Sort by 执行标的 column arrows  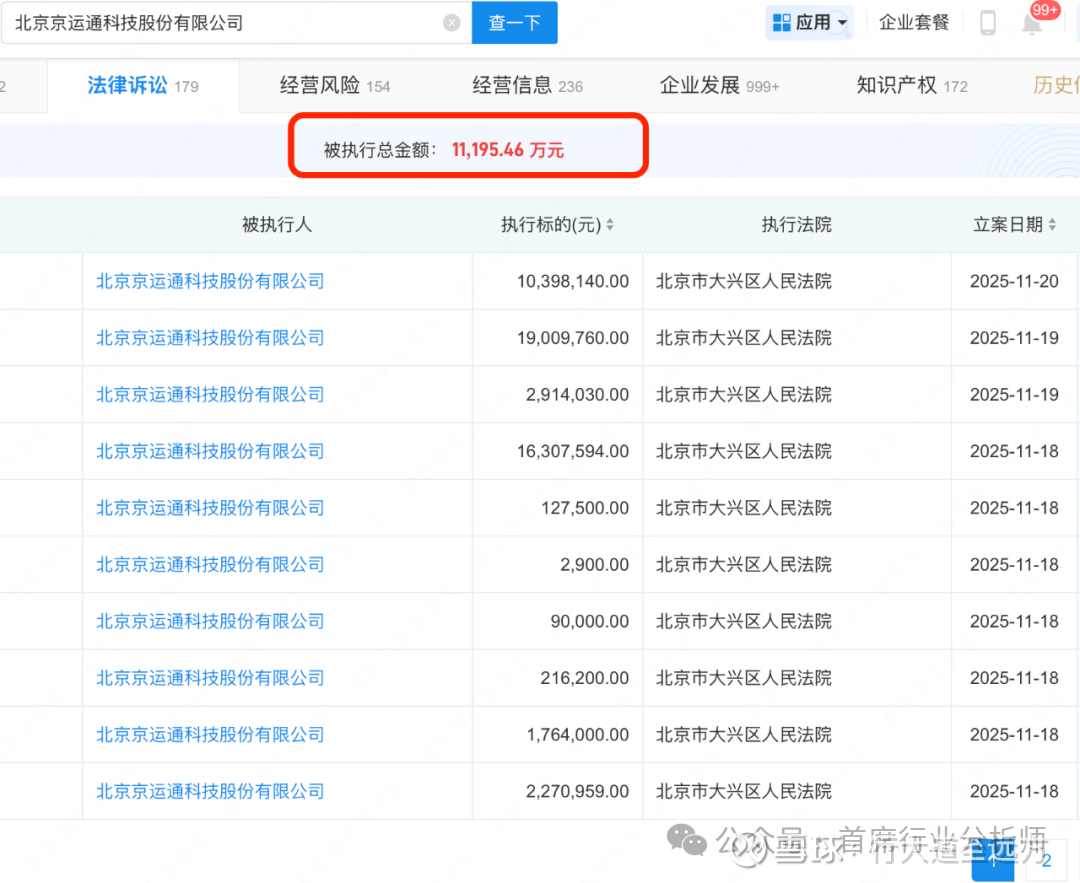(610, 226)
